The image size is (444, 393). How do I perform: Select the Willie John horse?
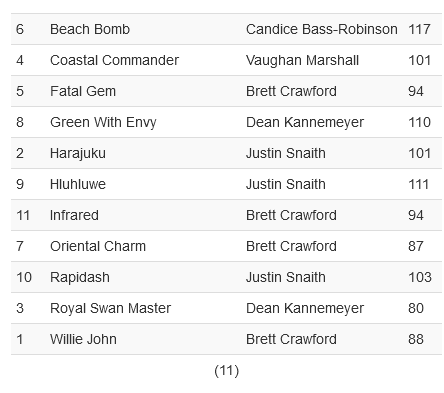[83, 339]
